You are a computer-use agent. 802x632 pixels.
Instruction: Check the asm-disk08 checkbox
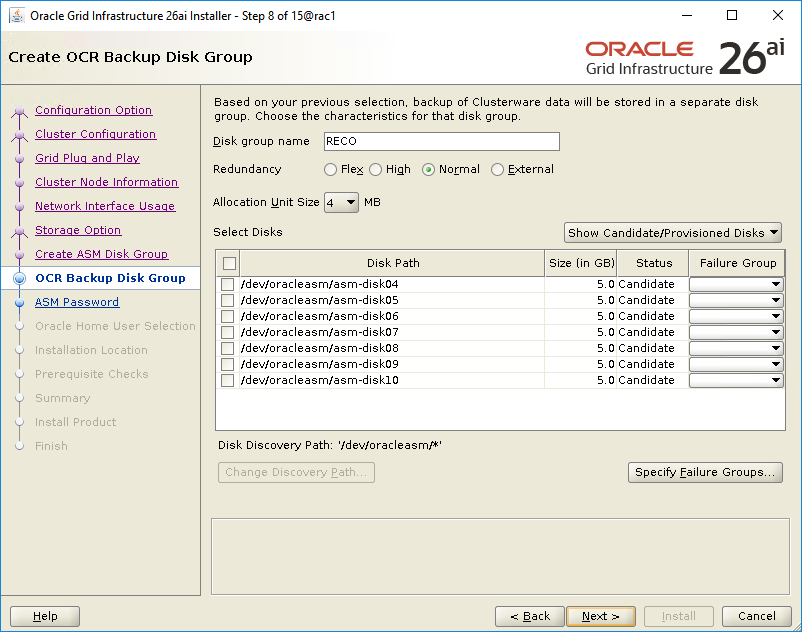tap(227, 348)
